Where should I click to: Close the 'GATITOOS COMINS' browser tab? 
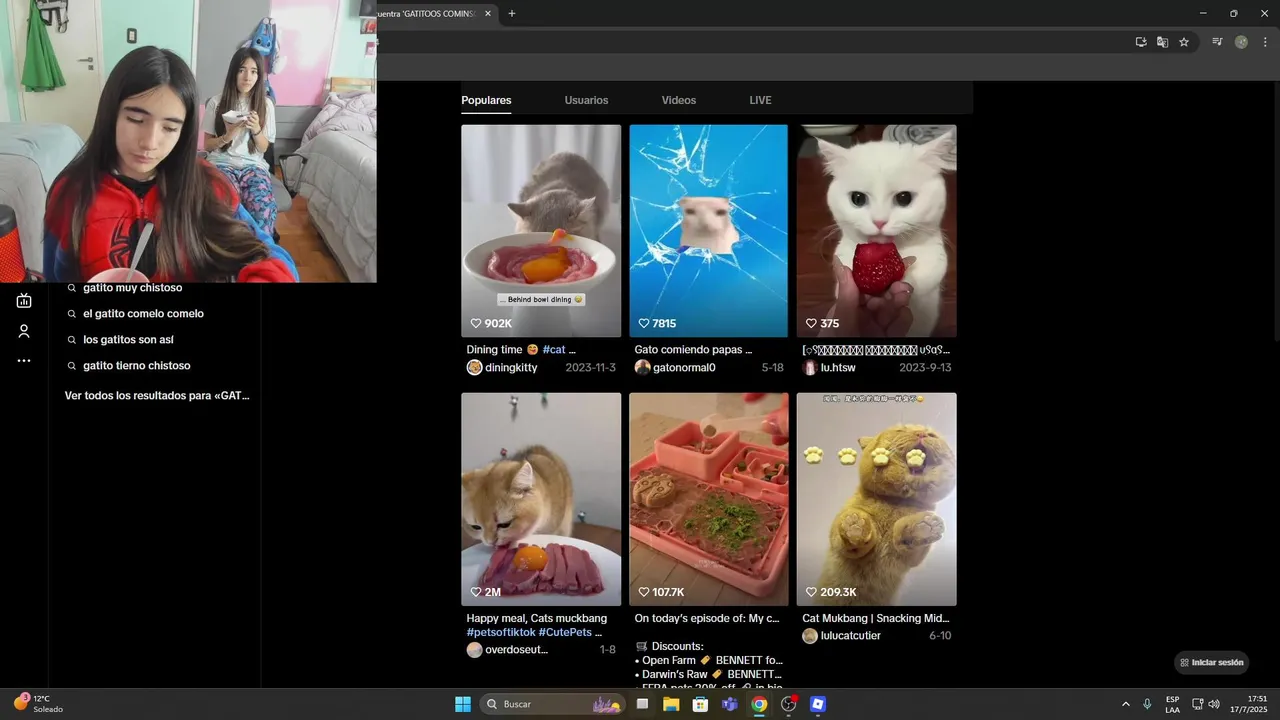click(x=488, y=14)
